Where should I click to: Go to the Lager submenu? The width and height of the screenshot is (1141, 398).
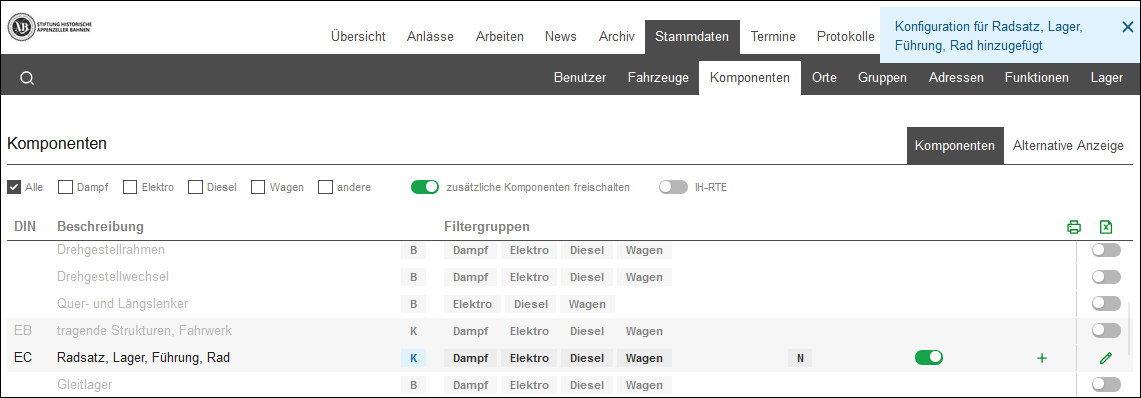(1106, 78)
